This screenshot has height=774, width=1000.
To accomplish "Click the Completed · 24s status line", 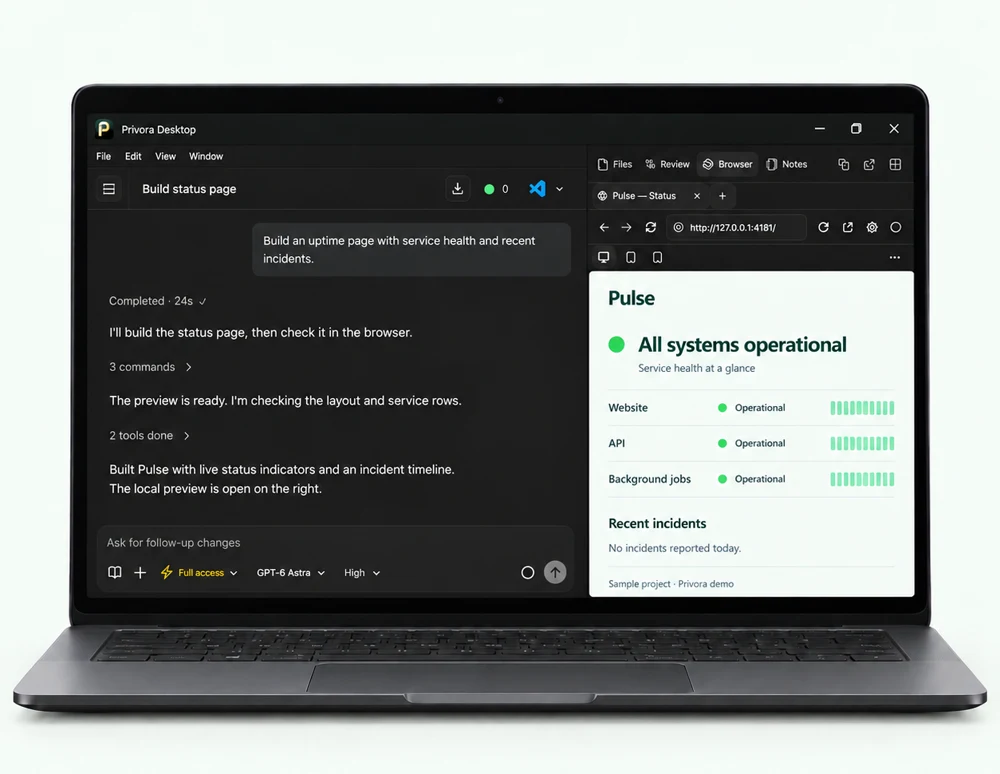I will click(157, 301).
